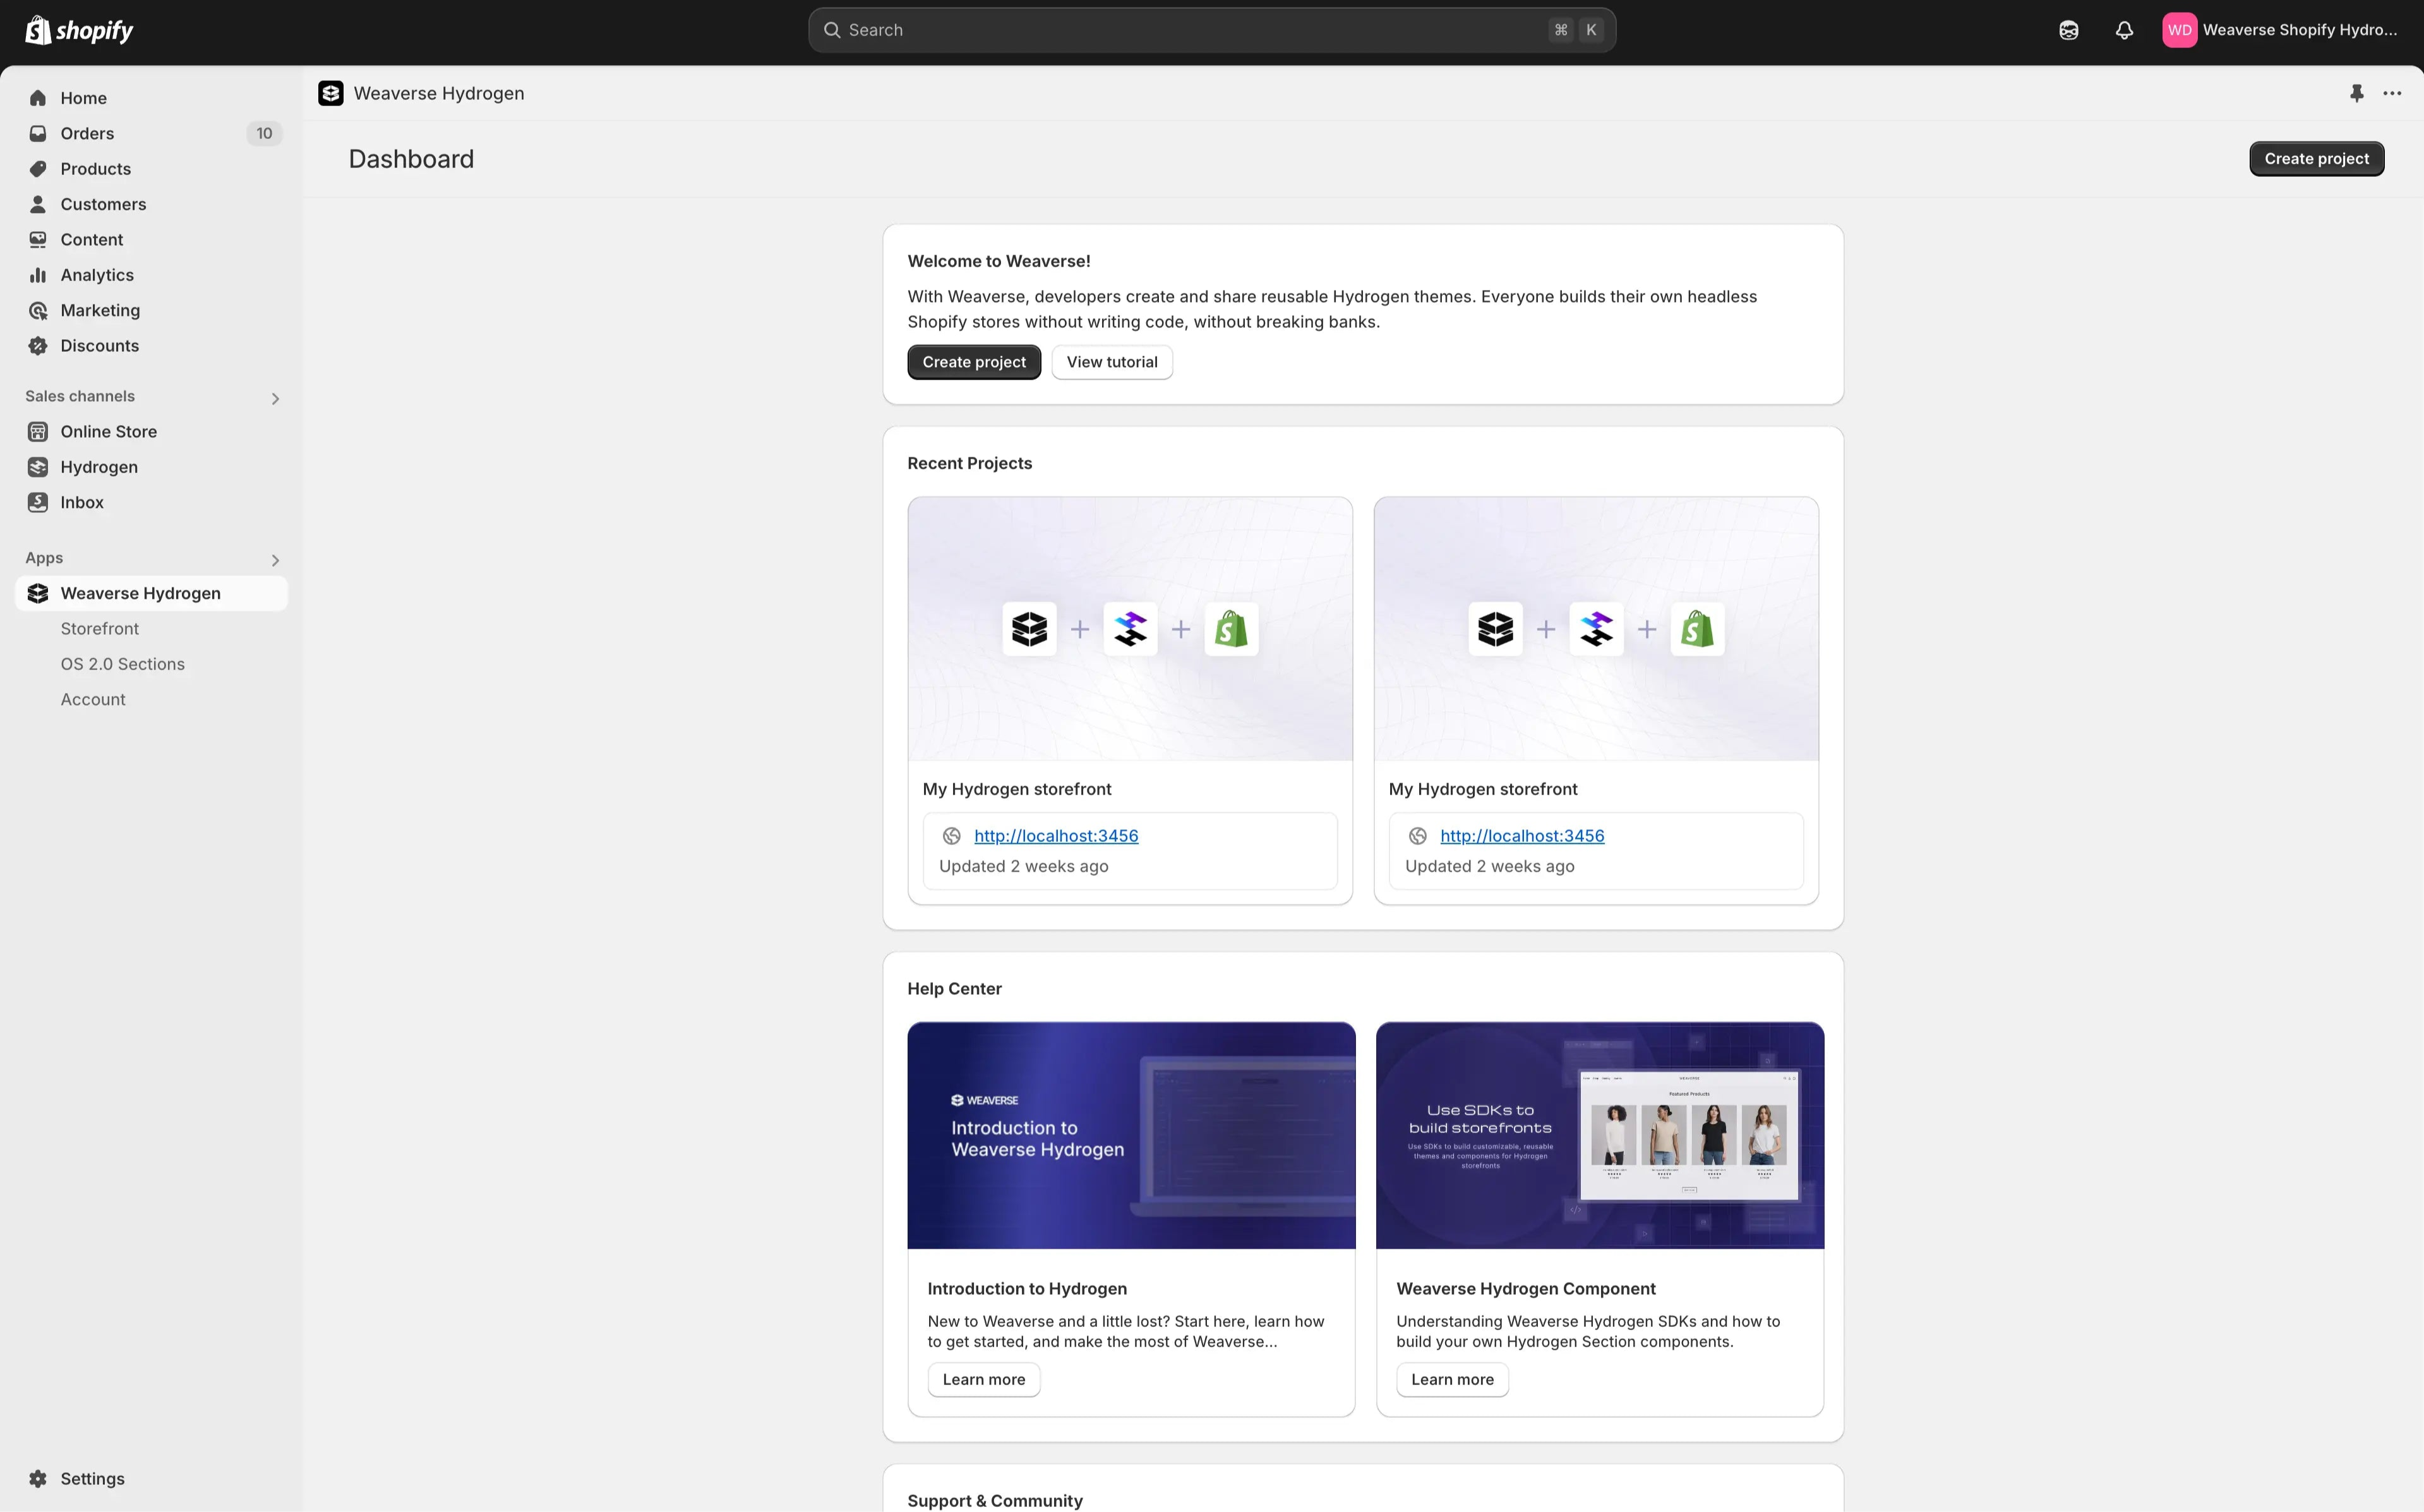Open Analytics menu item
This screenshot has height=1512, width=2424.
[152, 275]
